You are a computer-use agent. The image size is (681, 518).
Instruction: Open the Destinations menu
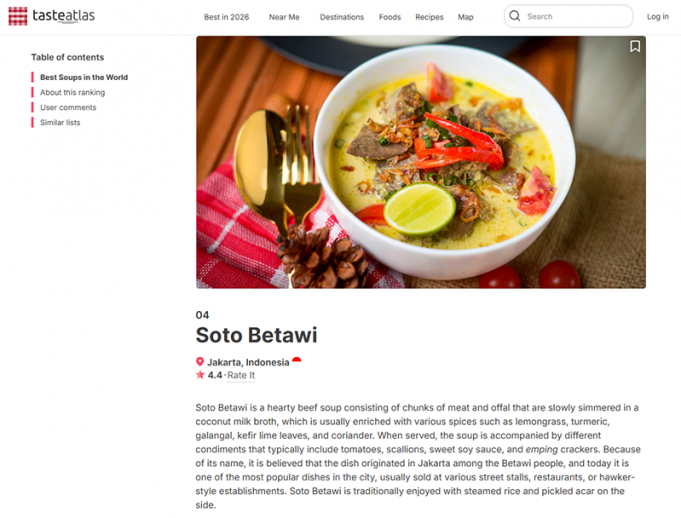click(x=342, y=17)
